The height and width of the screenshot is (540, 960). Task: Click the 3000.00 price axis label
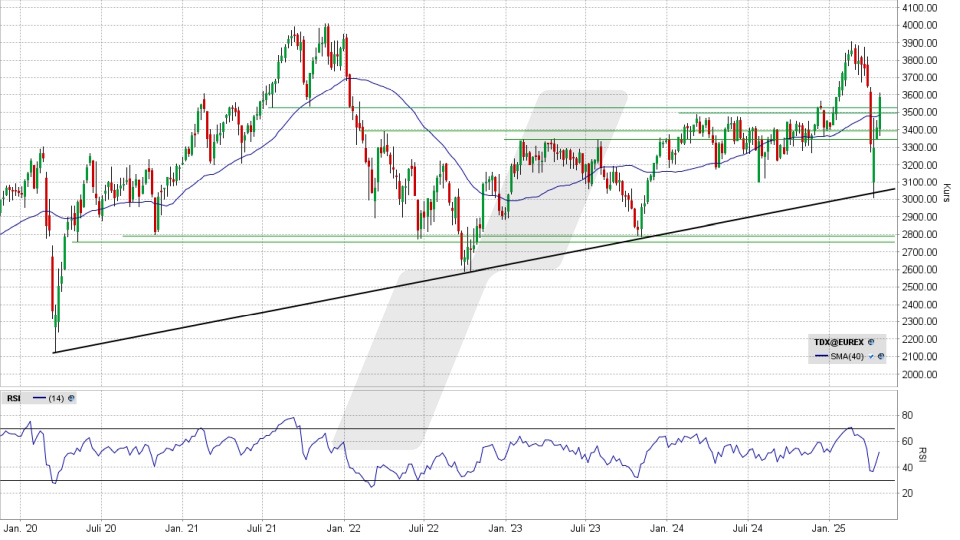pyautogui.click(x=920, y=200)
